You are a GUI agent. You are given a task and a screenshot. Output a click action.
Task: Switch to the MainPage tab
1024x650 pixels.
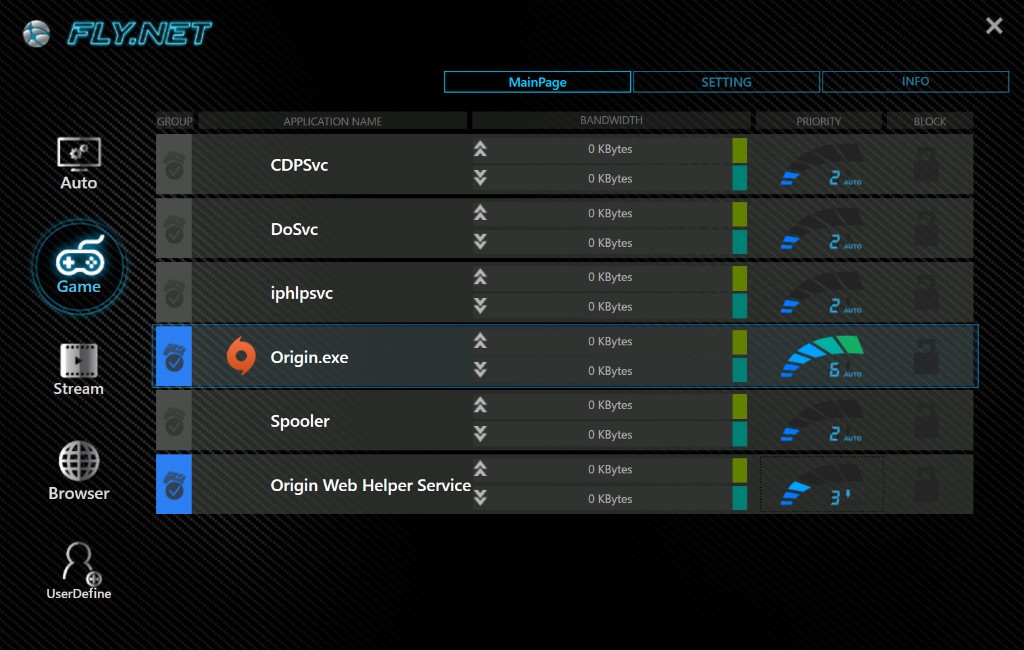click(x=537, y=82)
